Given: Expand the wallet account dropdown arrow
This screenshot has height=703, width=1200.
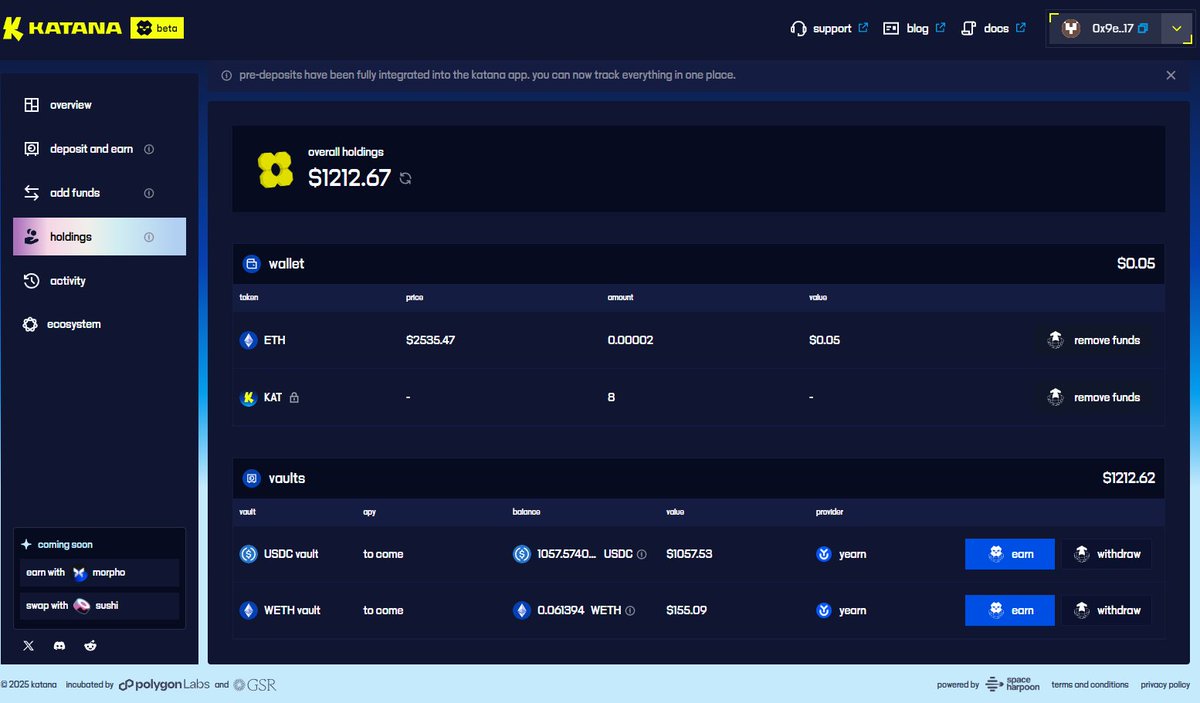Looking at the screenshot, I should coord(1176,29).
